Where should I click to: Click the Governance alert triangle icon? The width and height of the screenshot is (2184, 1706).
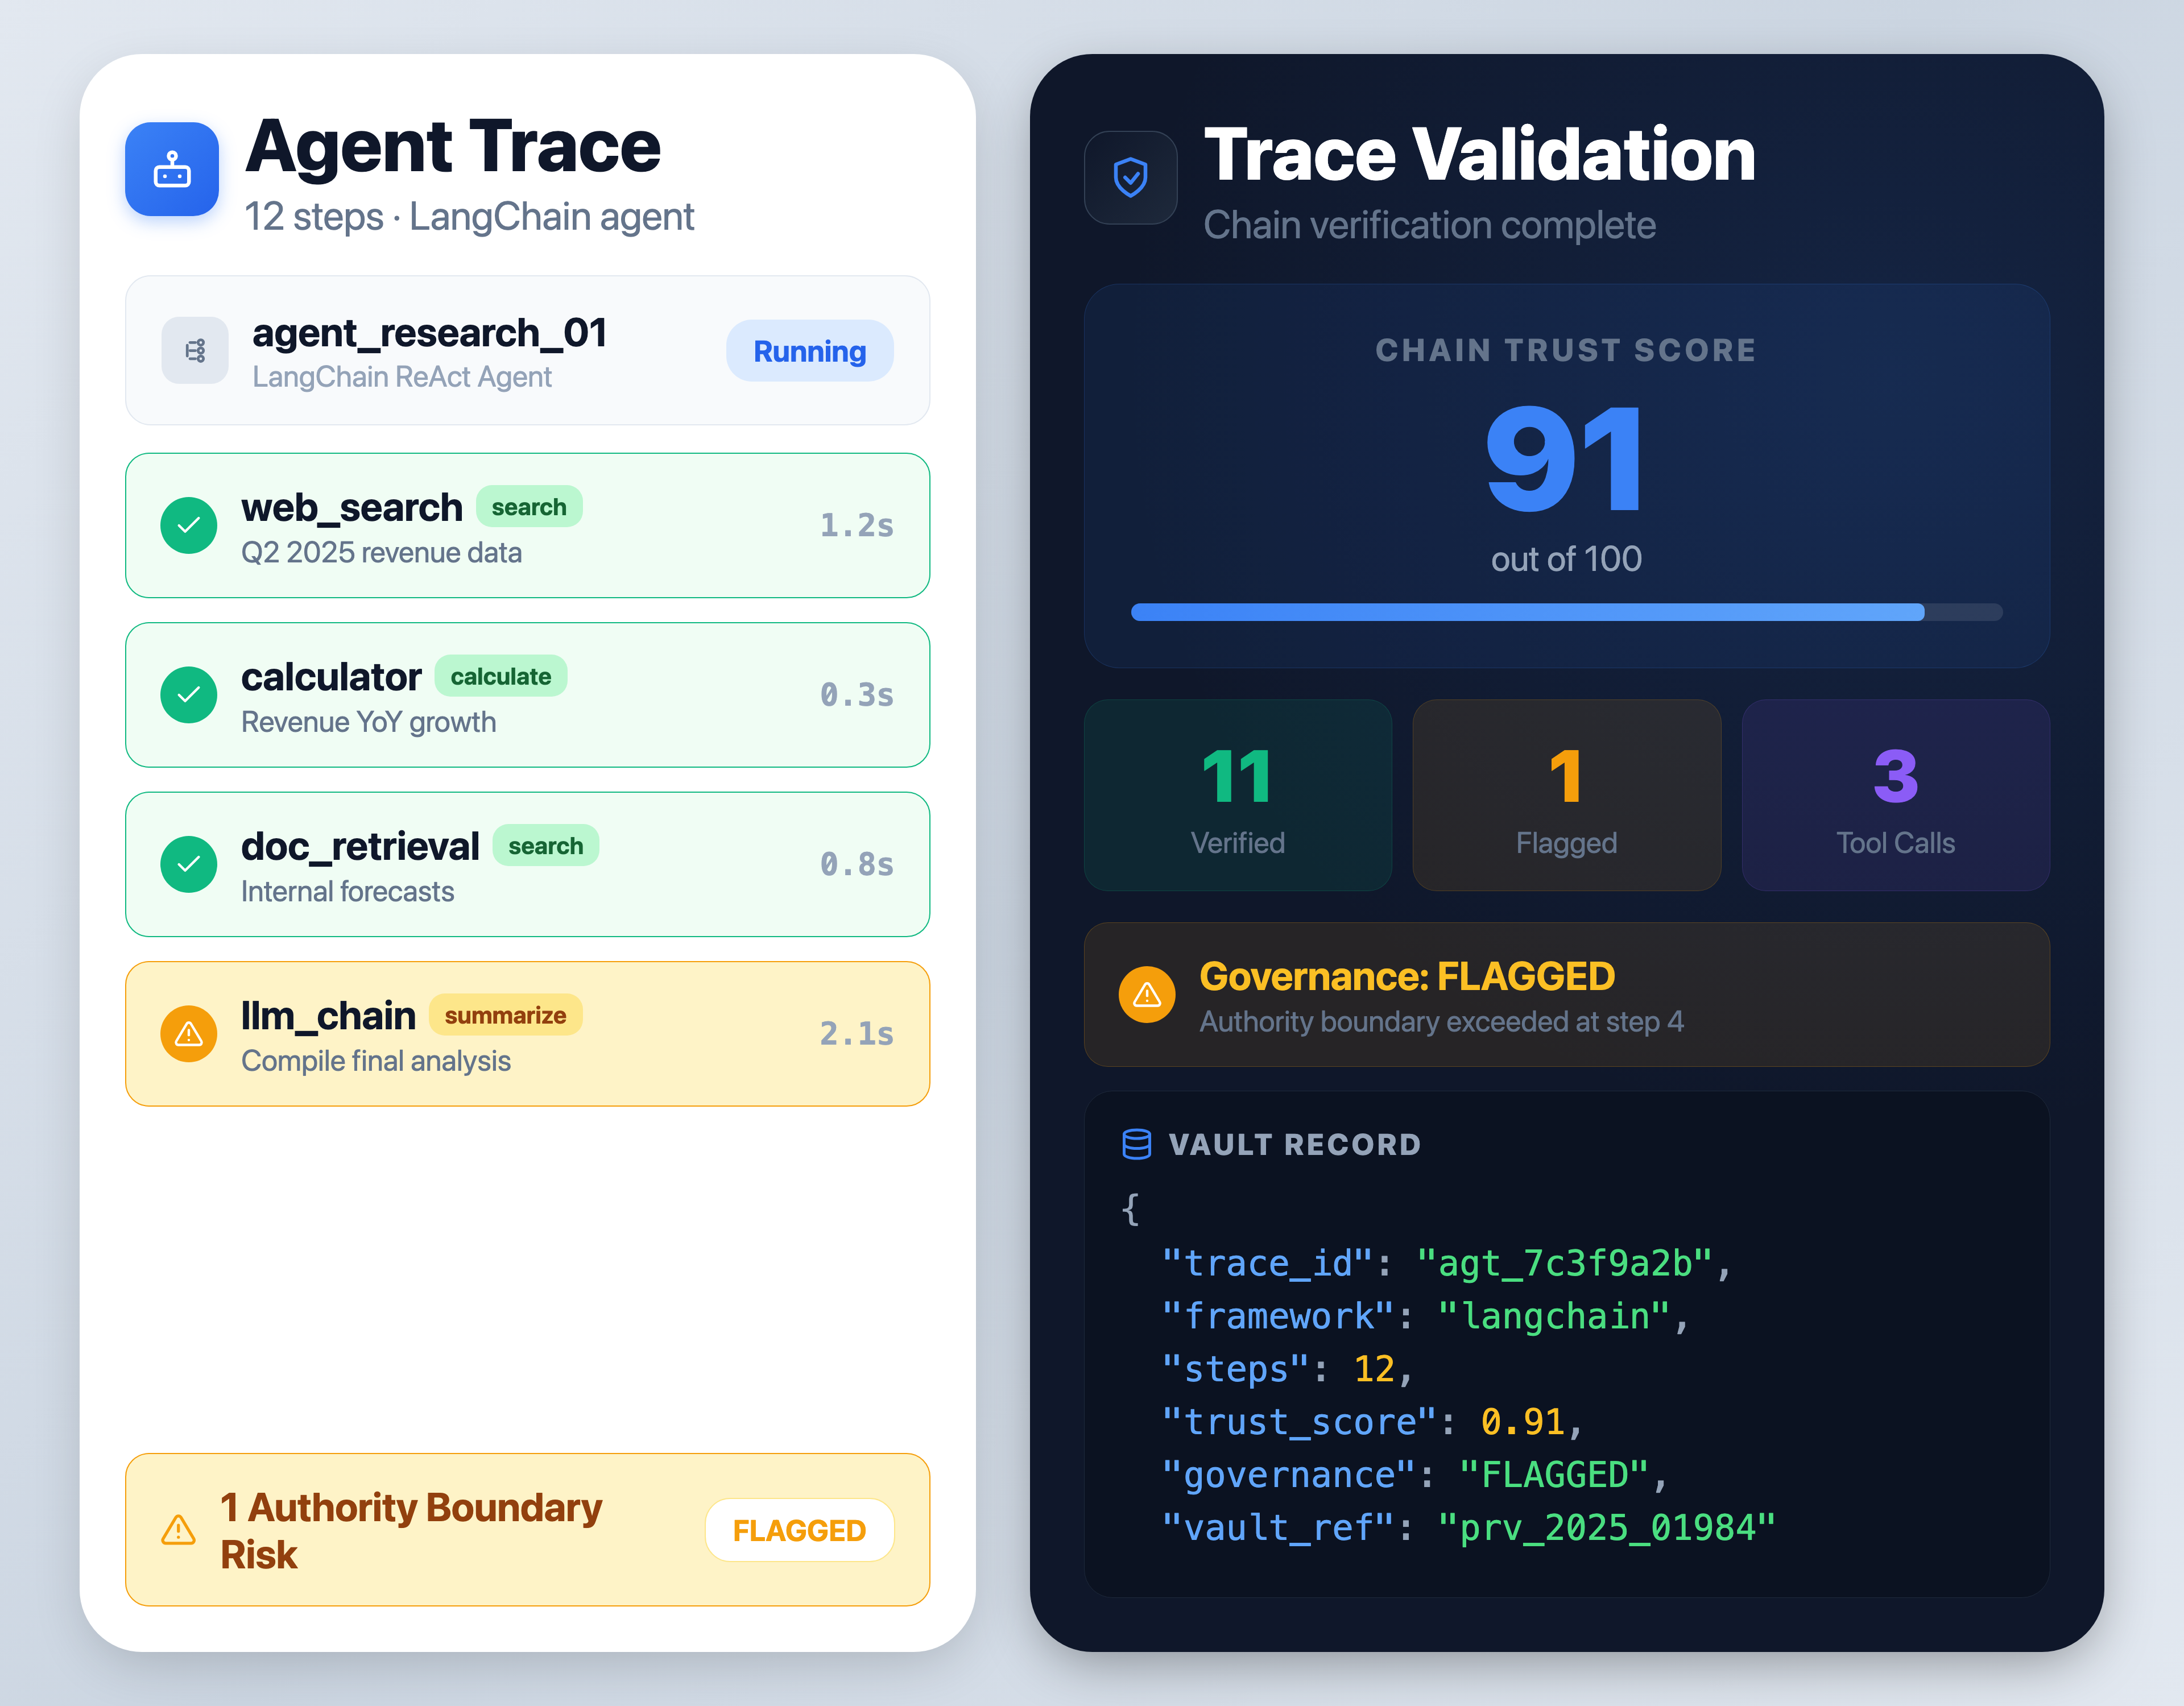coord(1146,995)
